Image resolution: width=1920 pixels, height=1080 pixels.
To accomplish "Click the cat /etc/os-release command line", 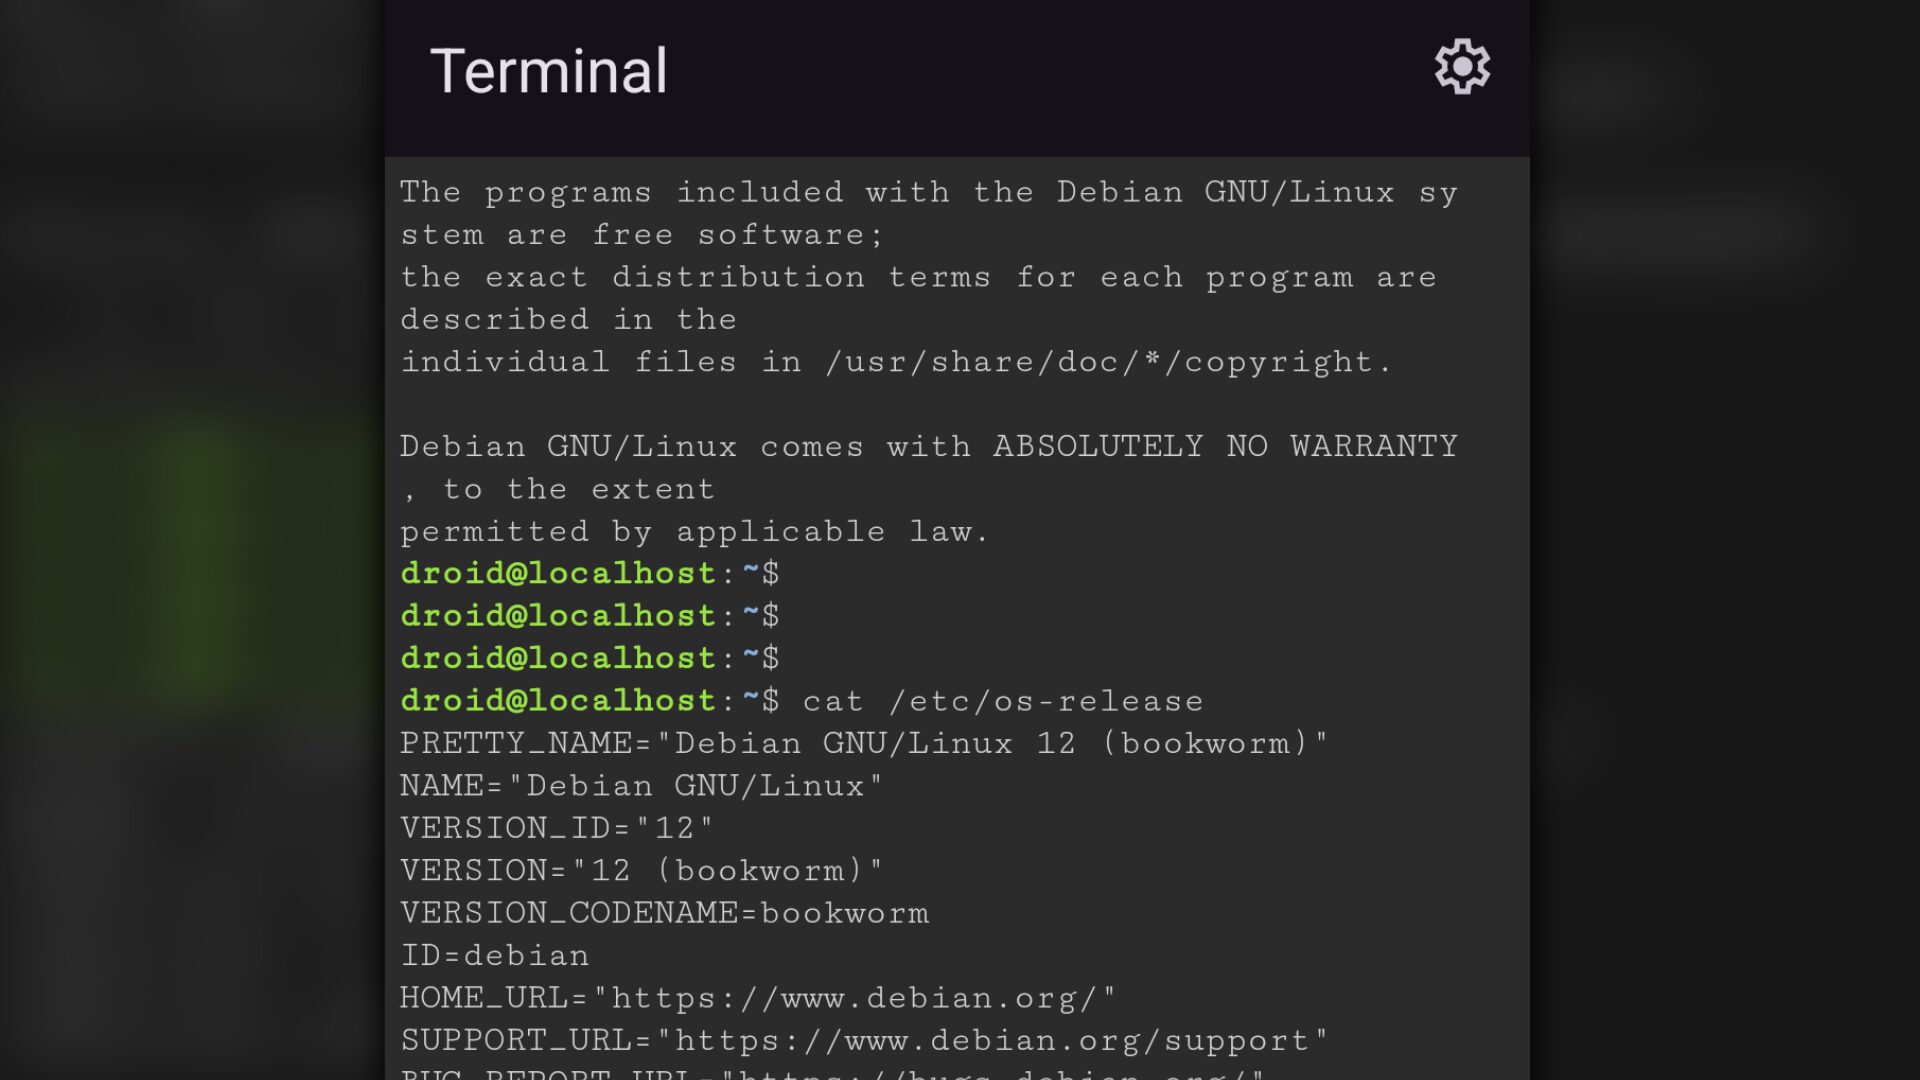I will 1002,701.
